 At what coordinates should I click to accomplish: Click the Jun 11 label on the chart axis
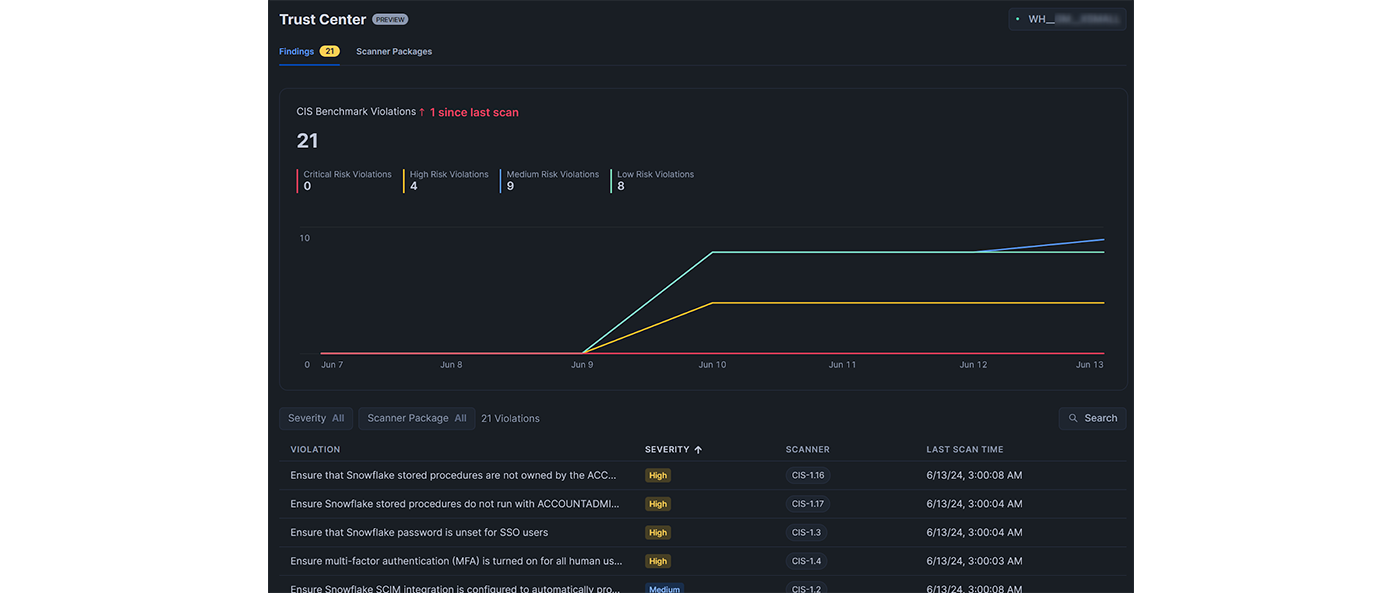pyautogui.click(x=843, y=365)
